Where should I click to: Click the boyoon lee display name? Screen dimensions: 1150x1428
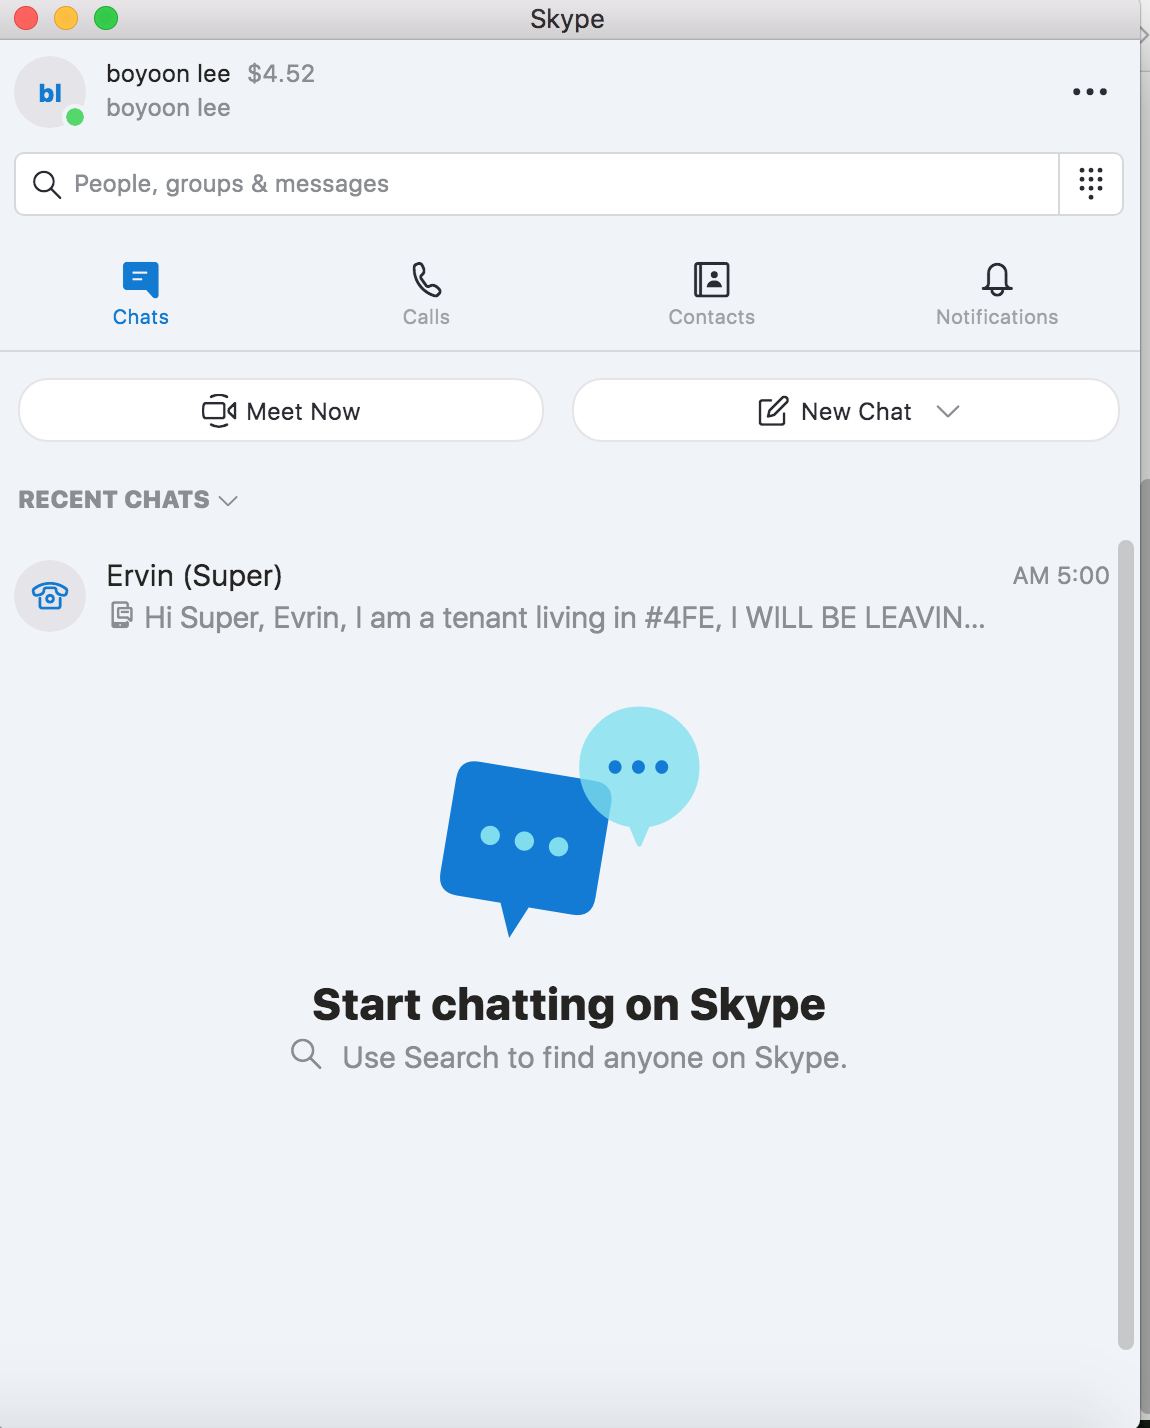tap(168, 74)
